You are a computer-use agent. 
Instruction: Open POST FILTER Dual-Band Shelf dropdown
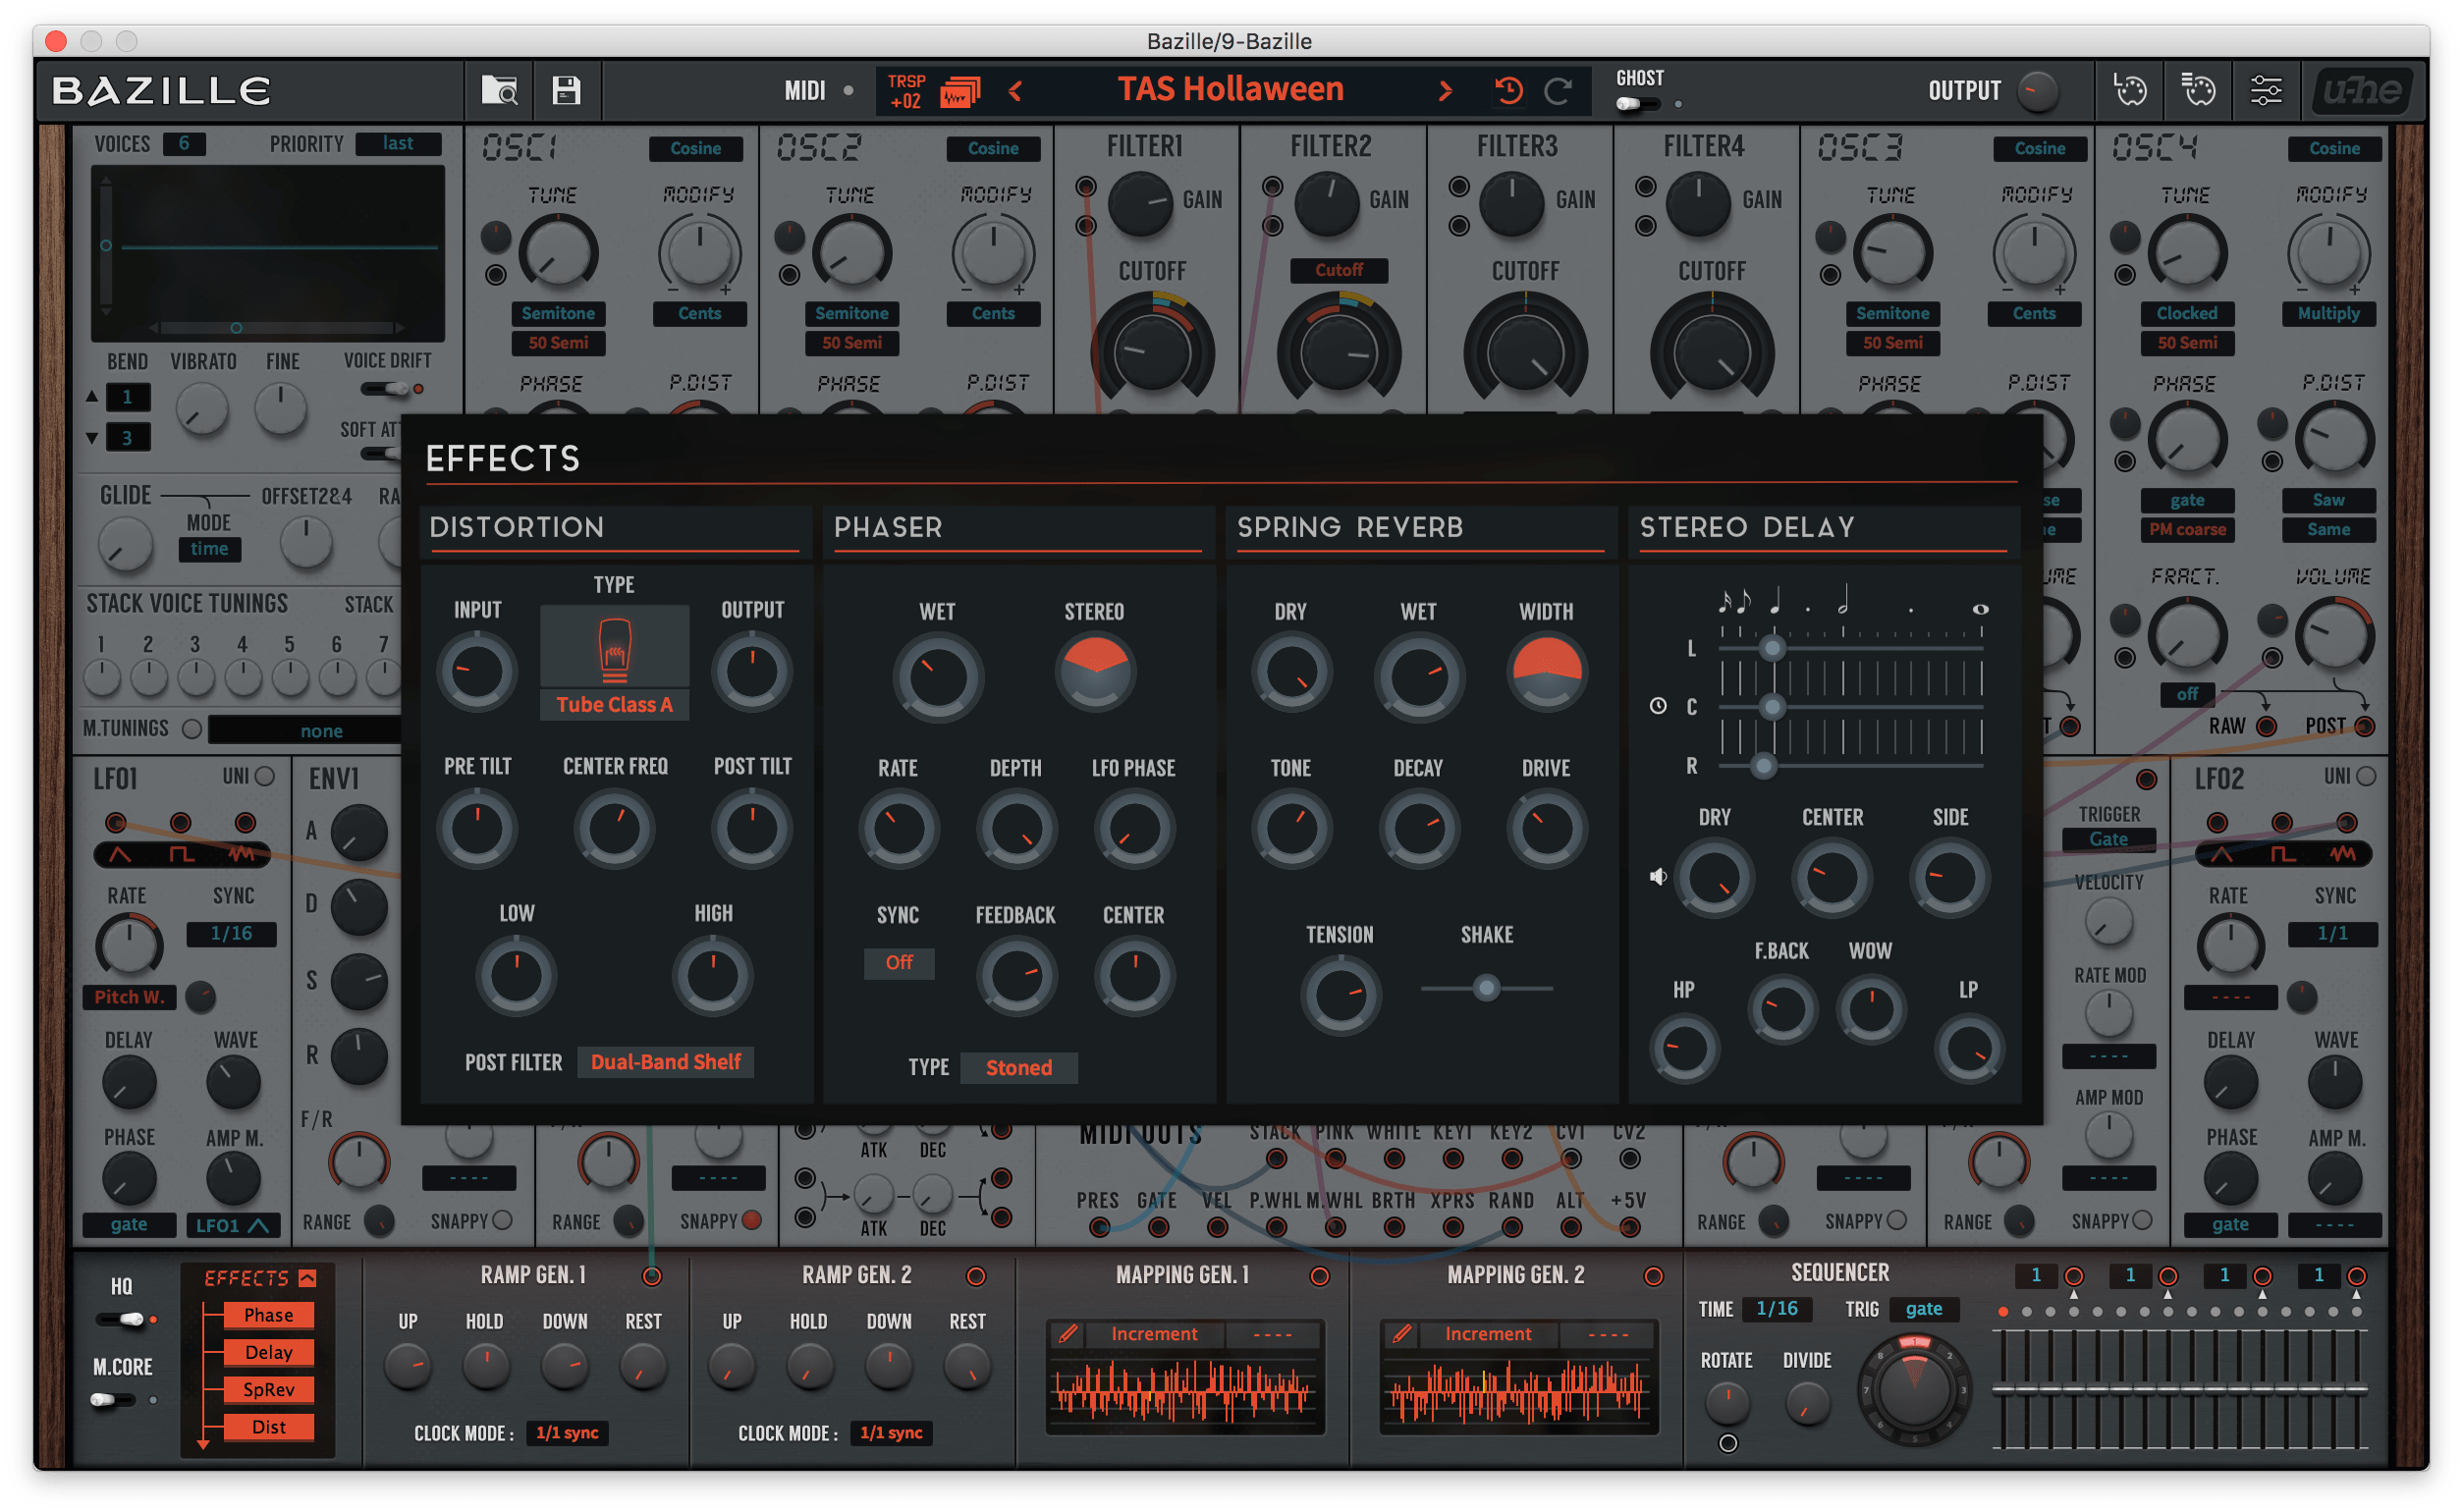[665, 1061]
